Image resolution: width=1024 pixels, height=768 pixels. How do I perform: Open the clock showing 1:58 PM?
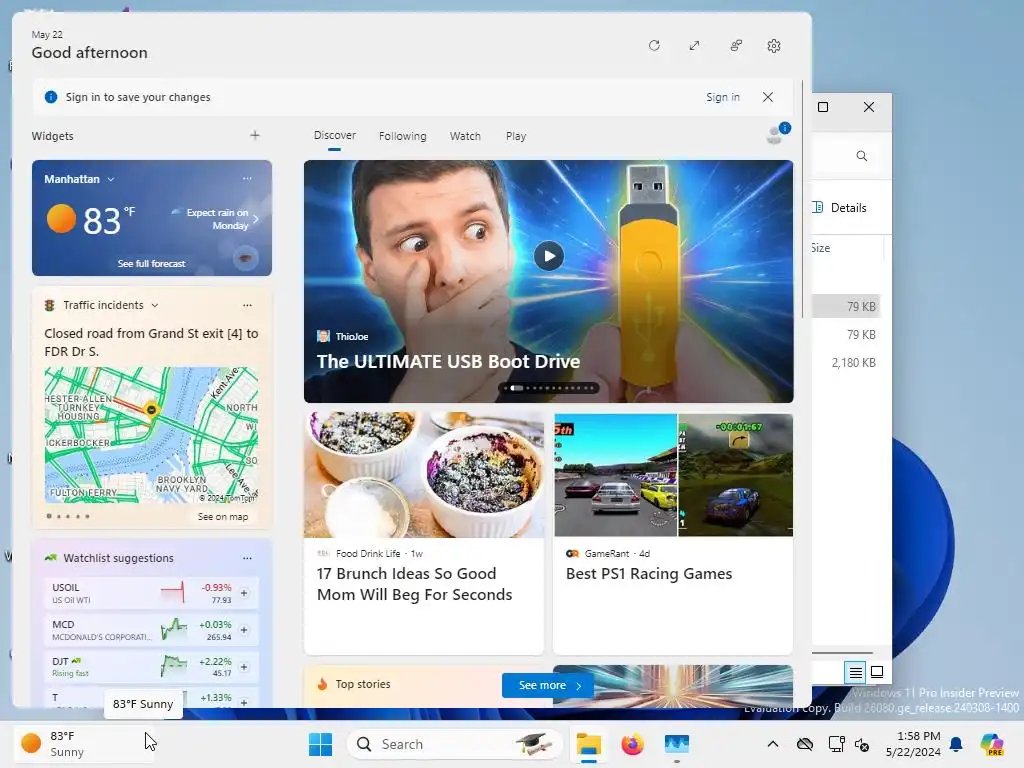coord(913,744)
